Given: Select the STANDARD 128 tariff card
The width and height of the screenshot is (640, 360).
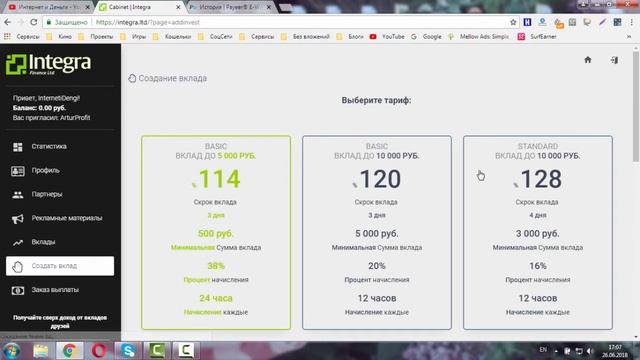Looking at the screenshot, I should pos(538,233).
